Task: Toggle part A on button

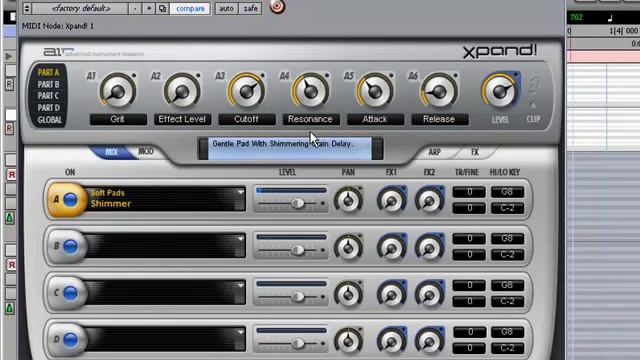Action: pyautogui.click(x=70, y=200)
